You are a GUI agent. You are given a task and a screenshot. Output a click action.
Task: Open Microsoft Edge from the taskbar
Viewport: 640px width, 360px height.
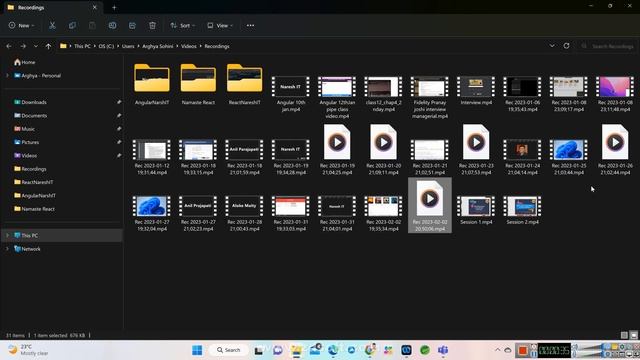pyautogui.click(x=333, y=350)
